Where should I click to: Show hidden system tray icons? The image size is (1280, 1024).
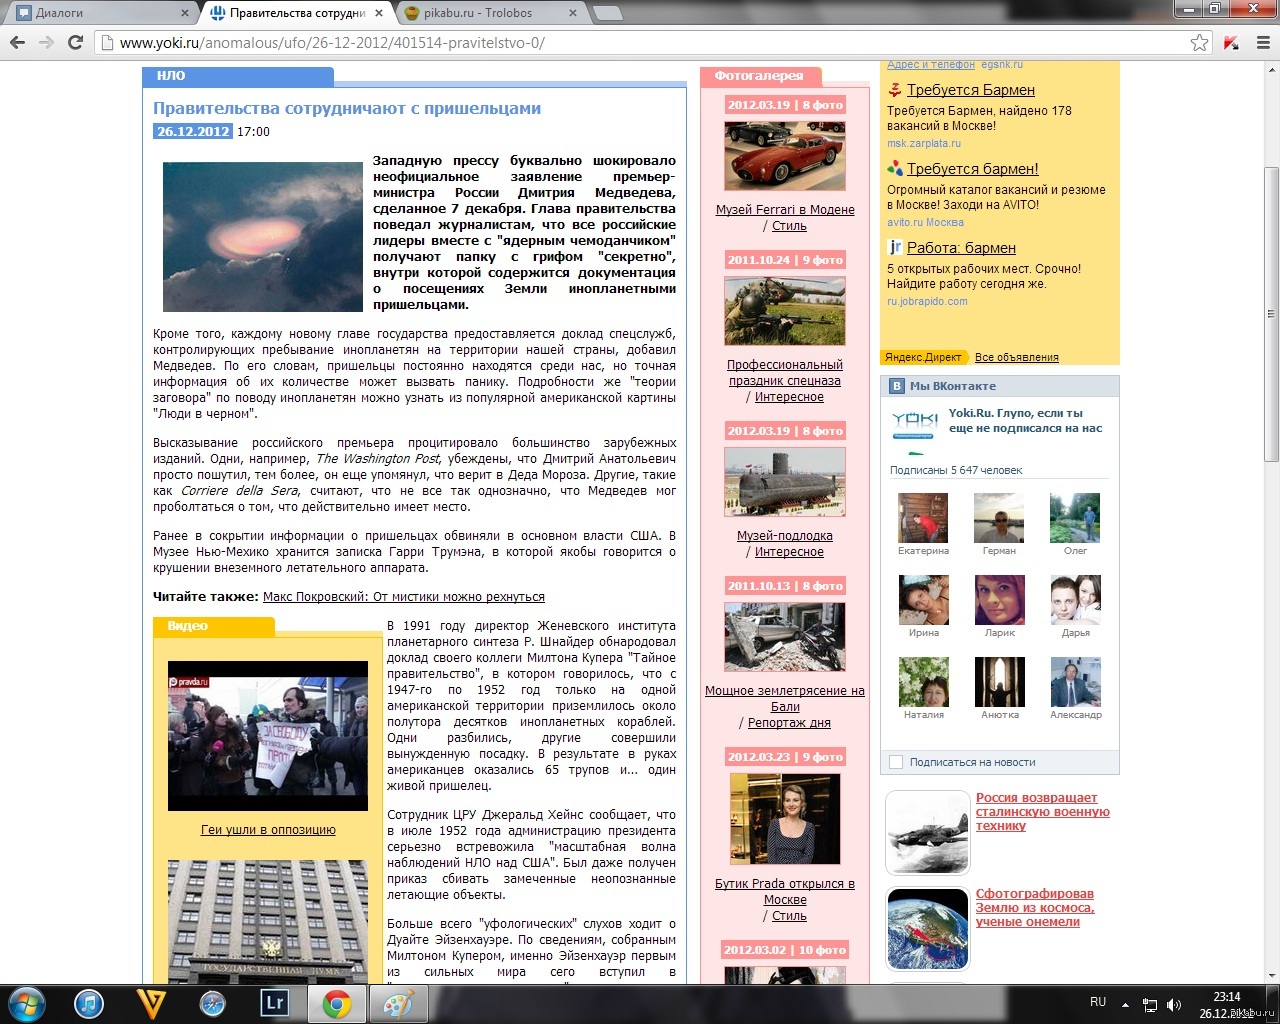coord(1125,1005)
